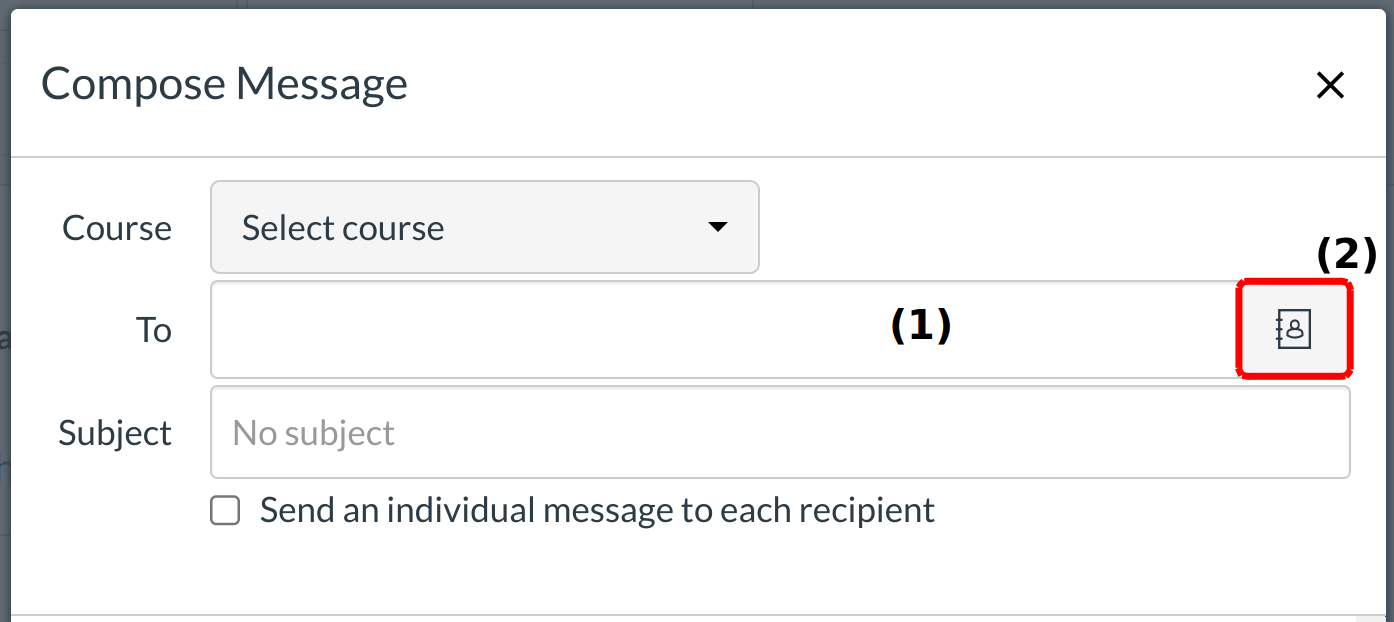This screenshot has width=1394, height=622.
Task: Tick the box before "Send an individual message"
Action: (225, 511)
